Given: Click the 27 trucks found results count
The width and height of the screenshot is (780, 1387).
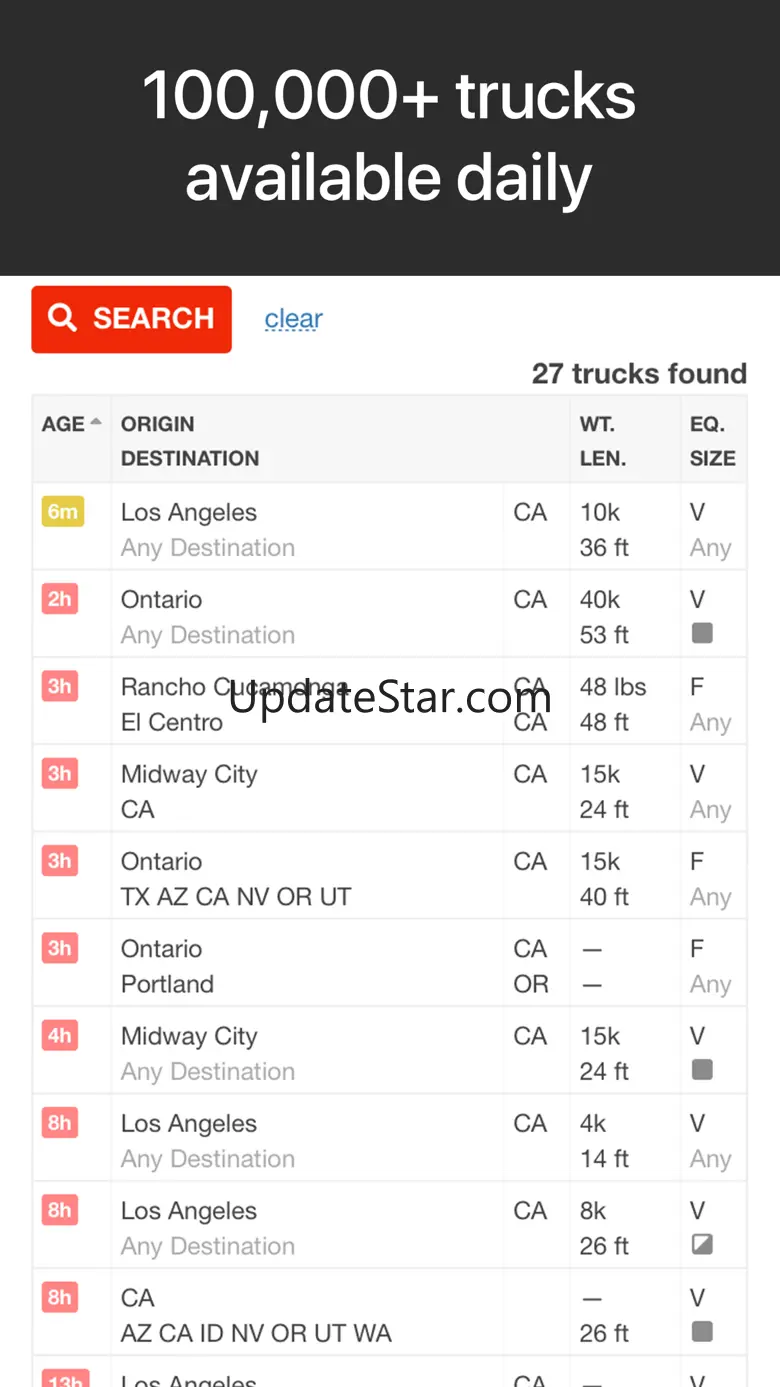Looking at the screenshot, I should 639,374.
